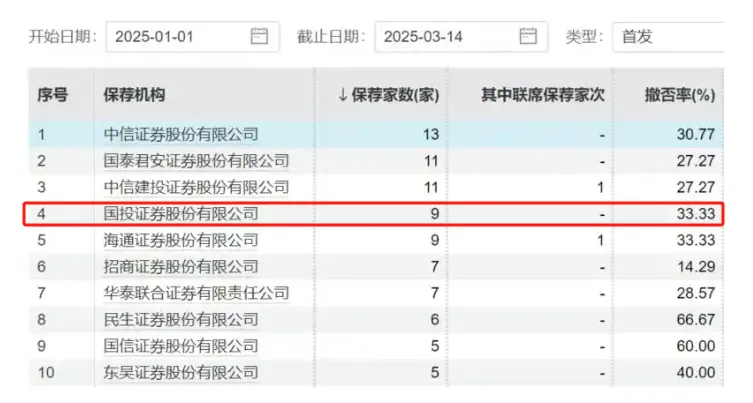Open 国投证券股份有限公司 link
This screenshot has height=403, width=753.
coord(181,214)
